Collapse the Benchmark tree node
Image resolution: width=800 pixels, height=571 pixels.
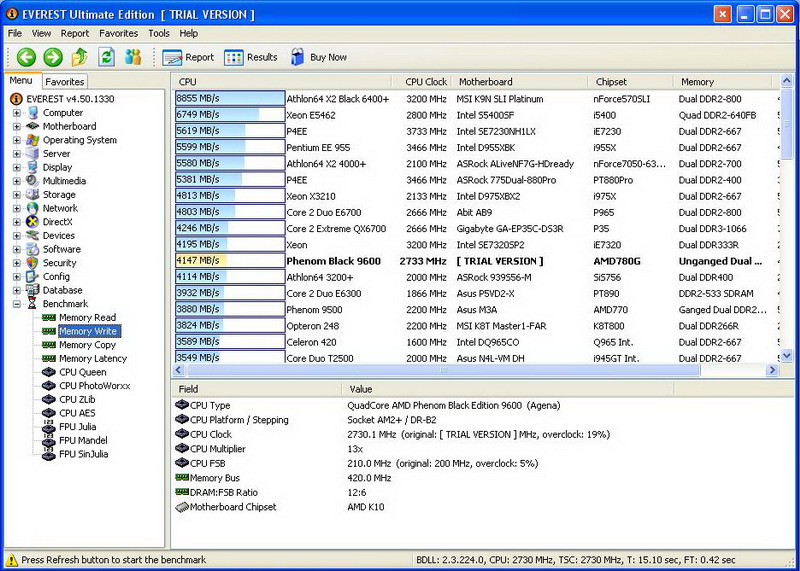pyautogui.click(x=17, y=304)
